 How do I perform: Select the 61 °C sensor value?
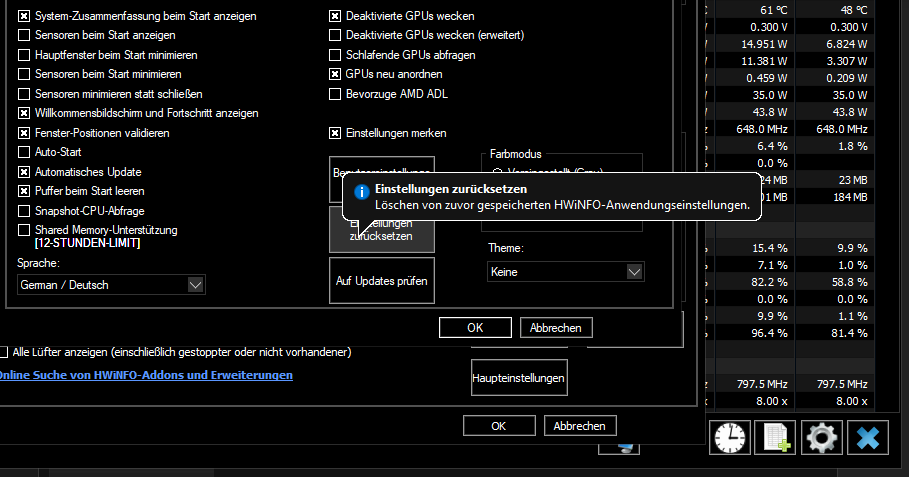coord(773,10)
